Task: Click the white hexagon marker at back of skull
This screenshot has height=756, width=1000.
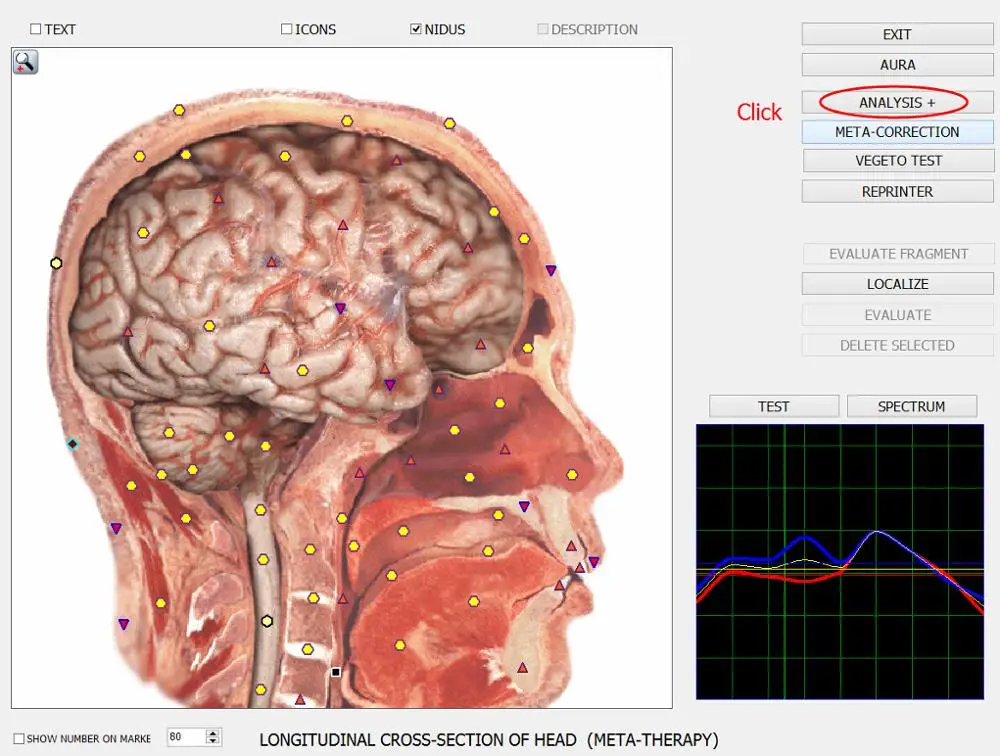Action: 56,263
